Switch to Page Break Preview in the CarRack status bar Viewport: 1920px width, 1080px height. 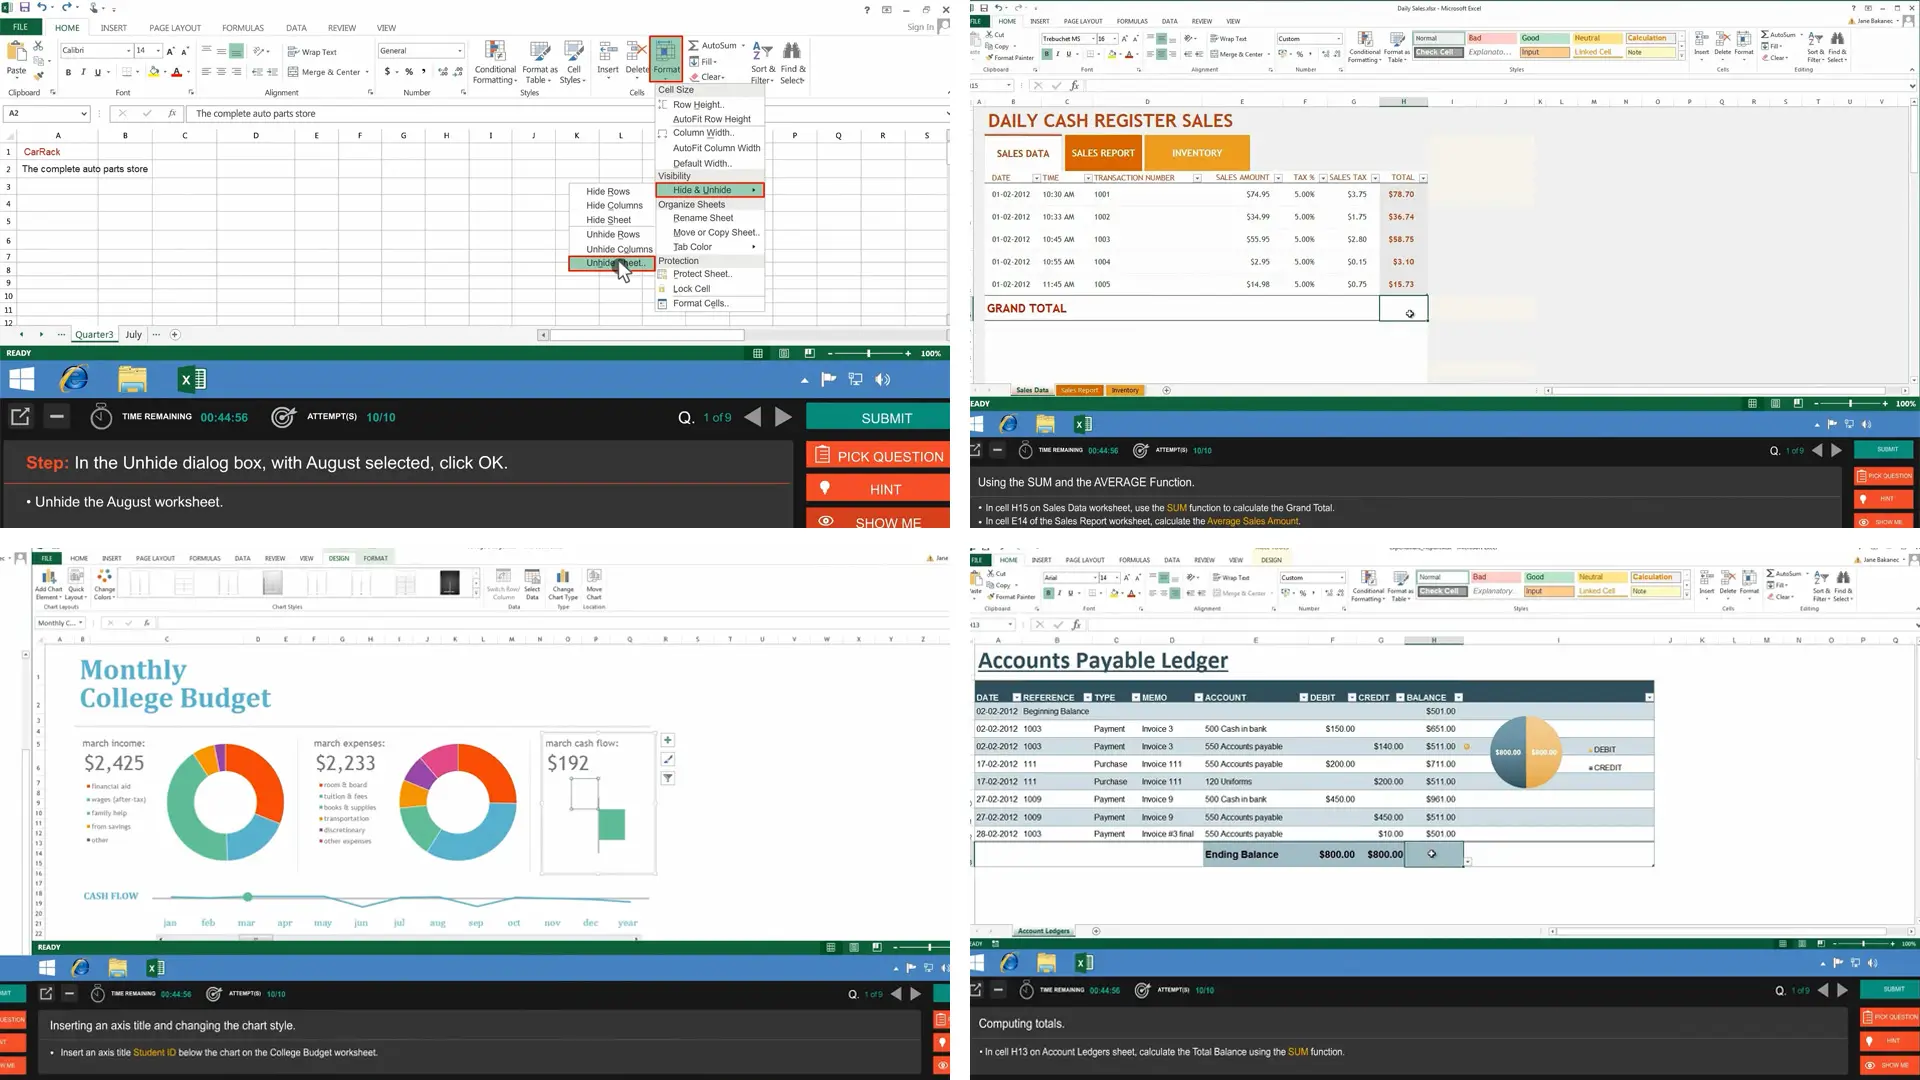[x=809, y=353]
